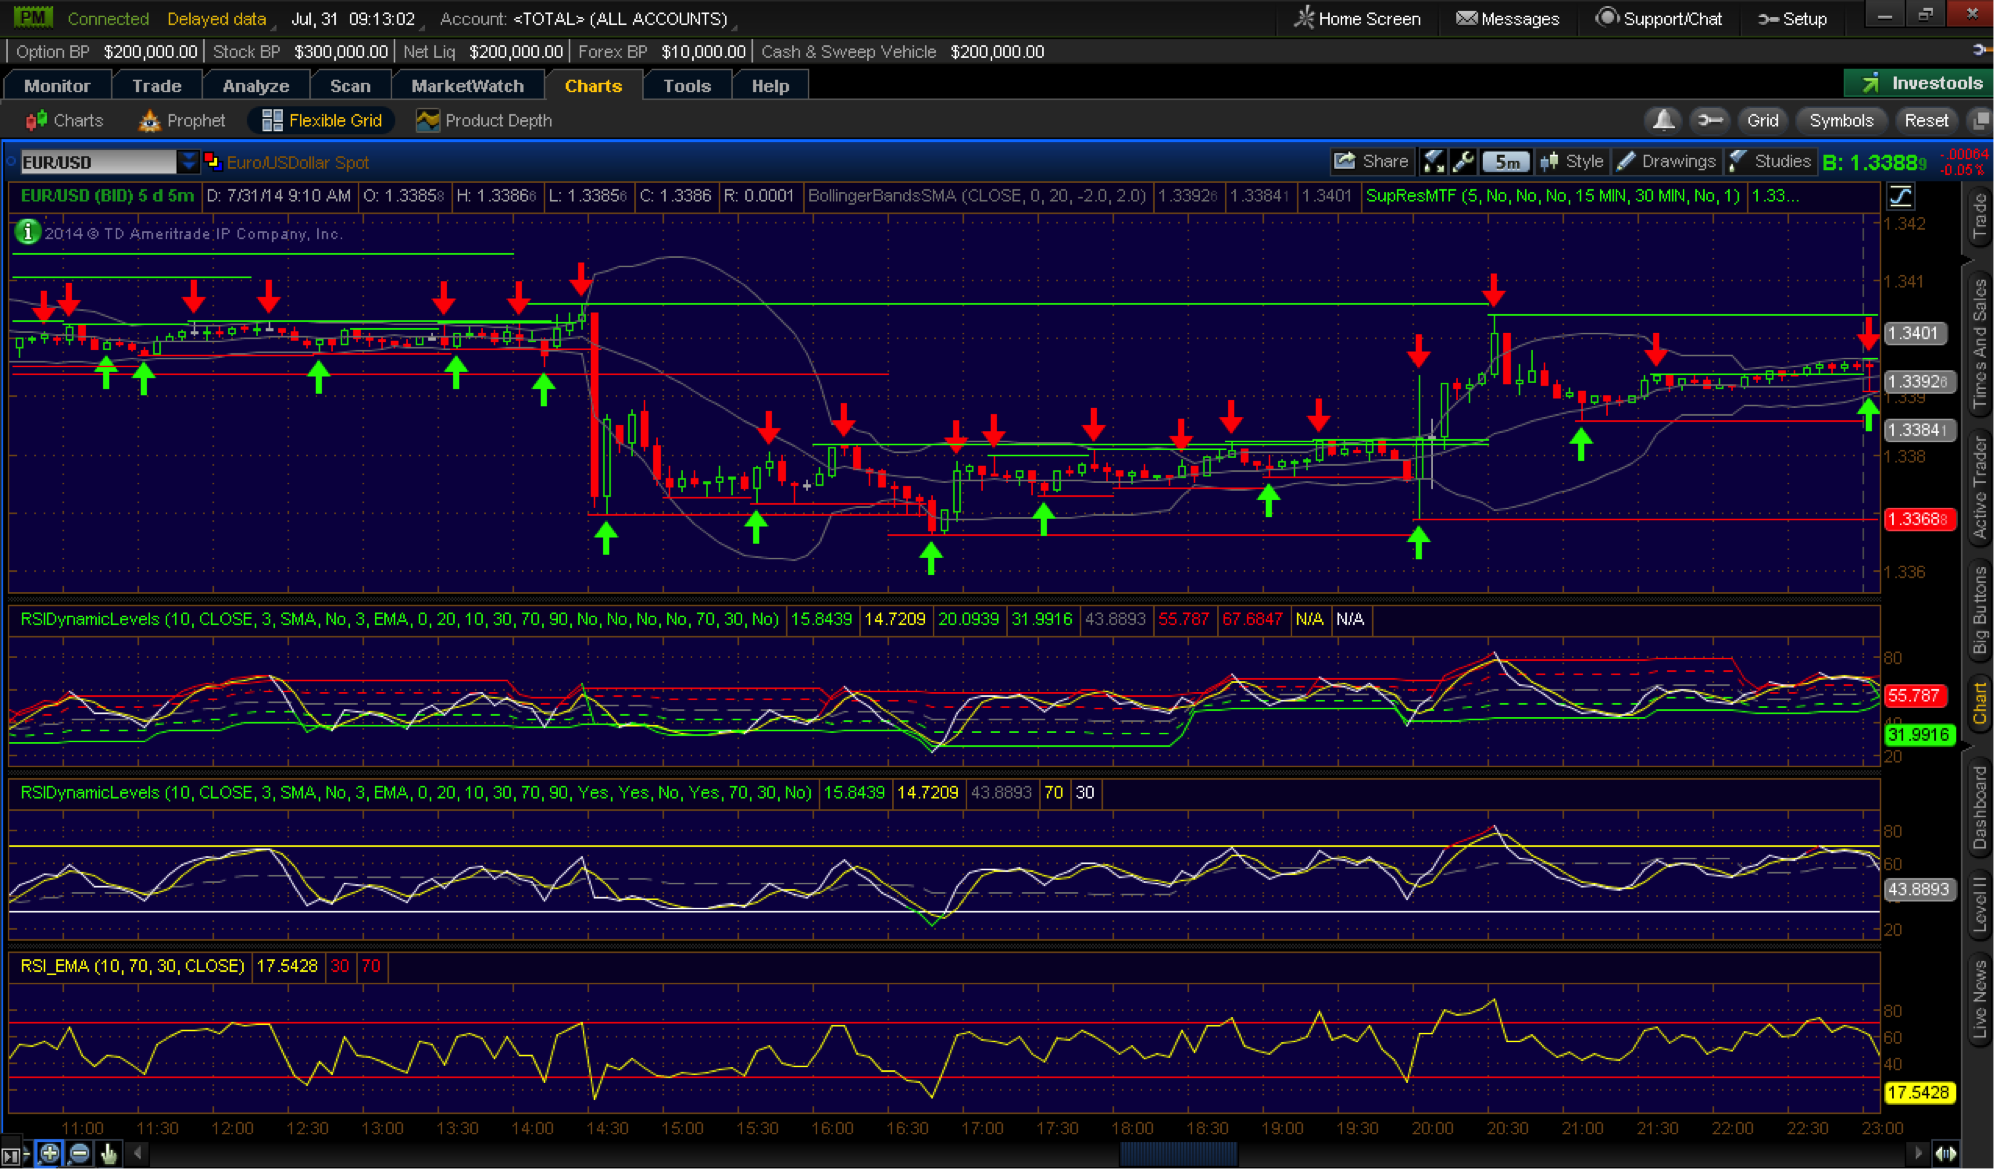Open the MarketWatch tab
This screenshot has width=1994, height=1169.
click(x=467, y=86)
